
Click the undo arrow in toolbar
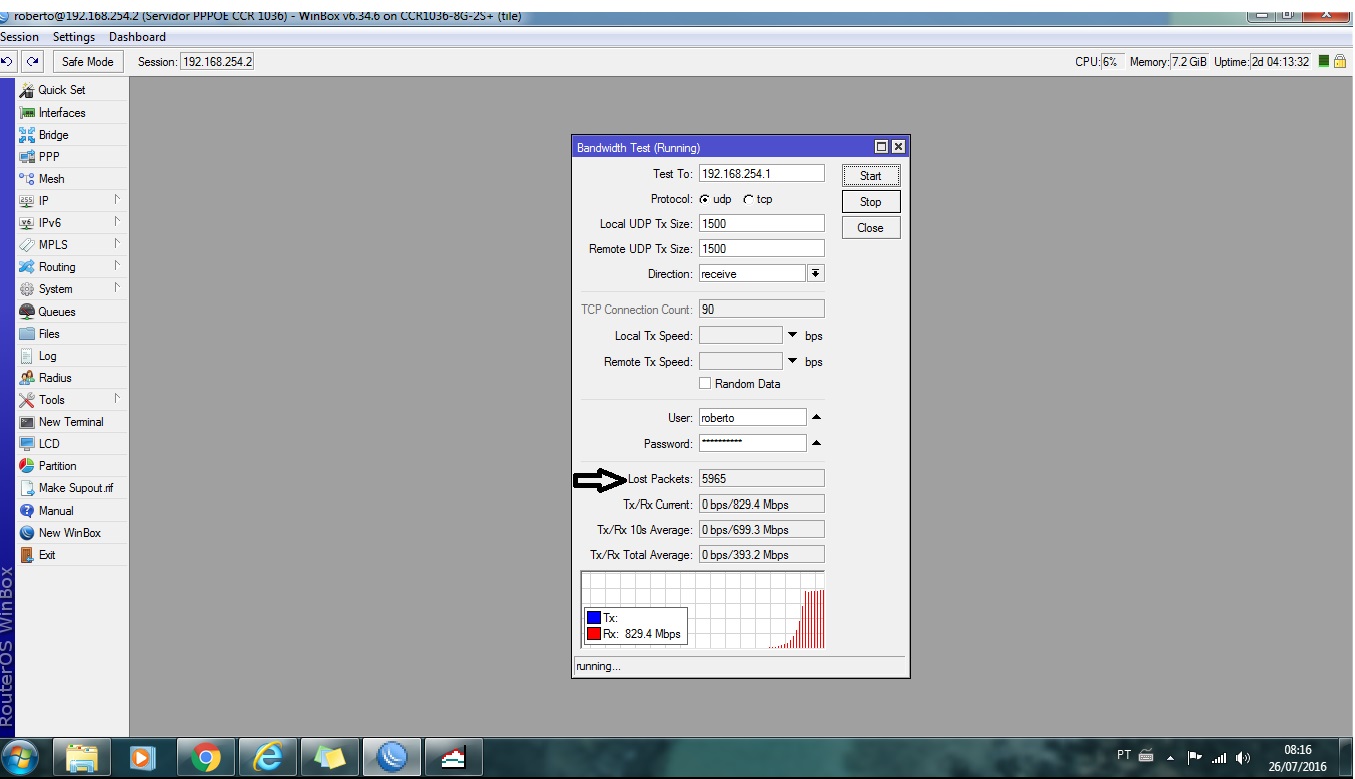tap(9, 62)
